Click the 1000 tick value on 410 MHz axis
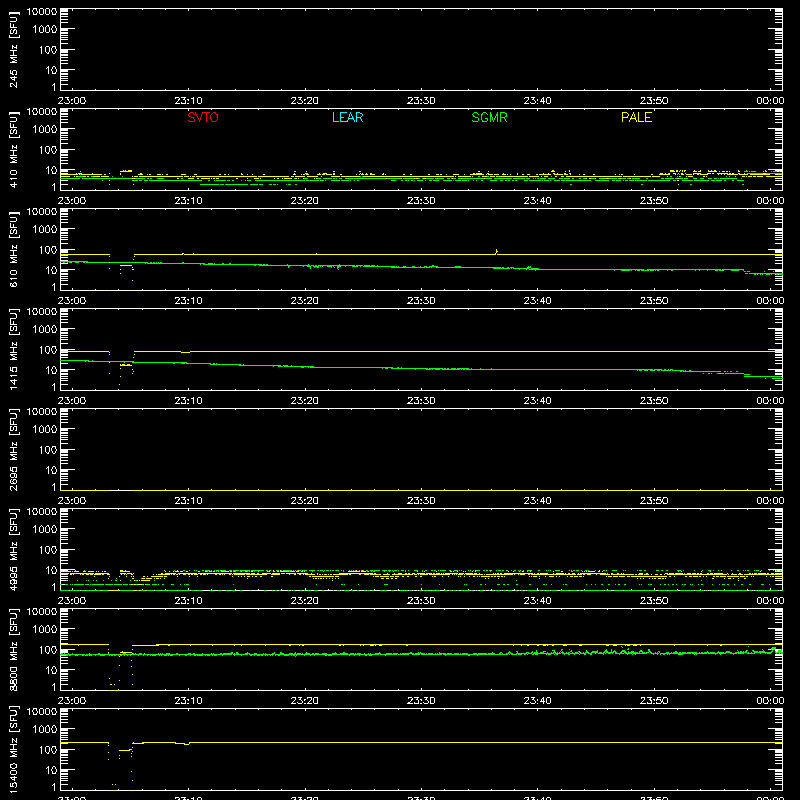This screenshot has width=800, height=800. (45, 130)
